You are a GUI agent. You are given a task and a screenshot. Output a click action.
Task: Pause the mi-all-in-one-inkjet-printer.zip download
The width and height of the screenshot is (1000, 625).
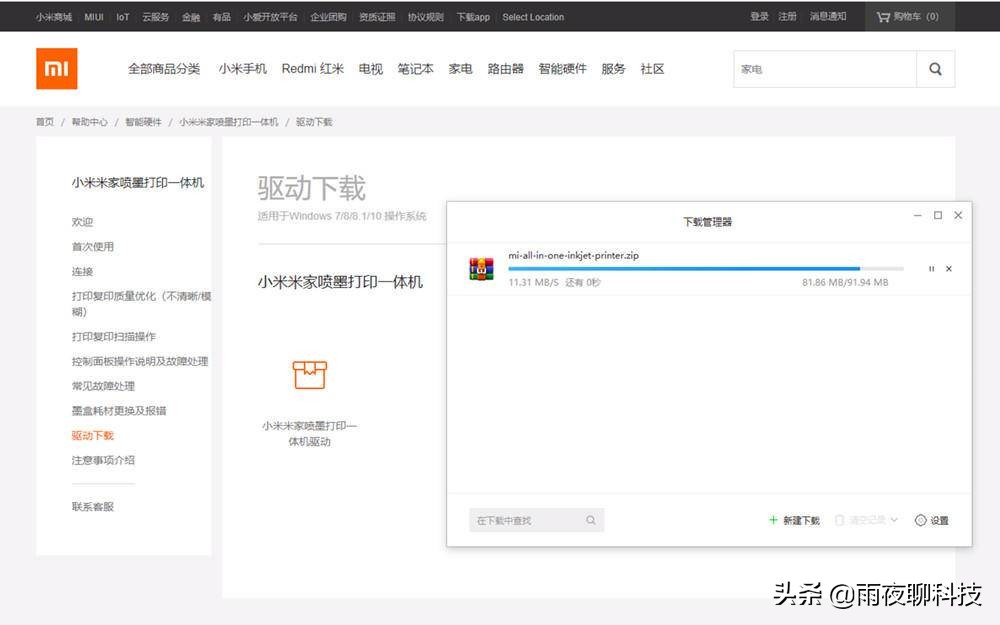pyautogui.click(x=931, y=268)
